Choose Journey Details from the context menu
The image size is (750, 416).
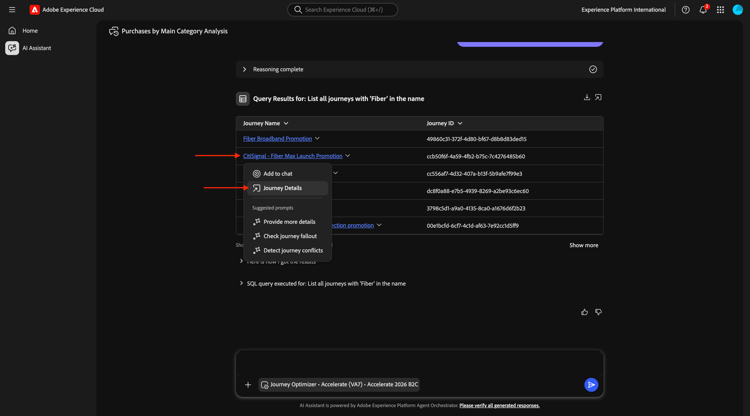pyautogui.click(x=287, y=188)
